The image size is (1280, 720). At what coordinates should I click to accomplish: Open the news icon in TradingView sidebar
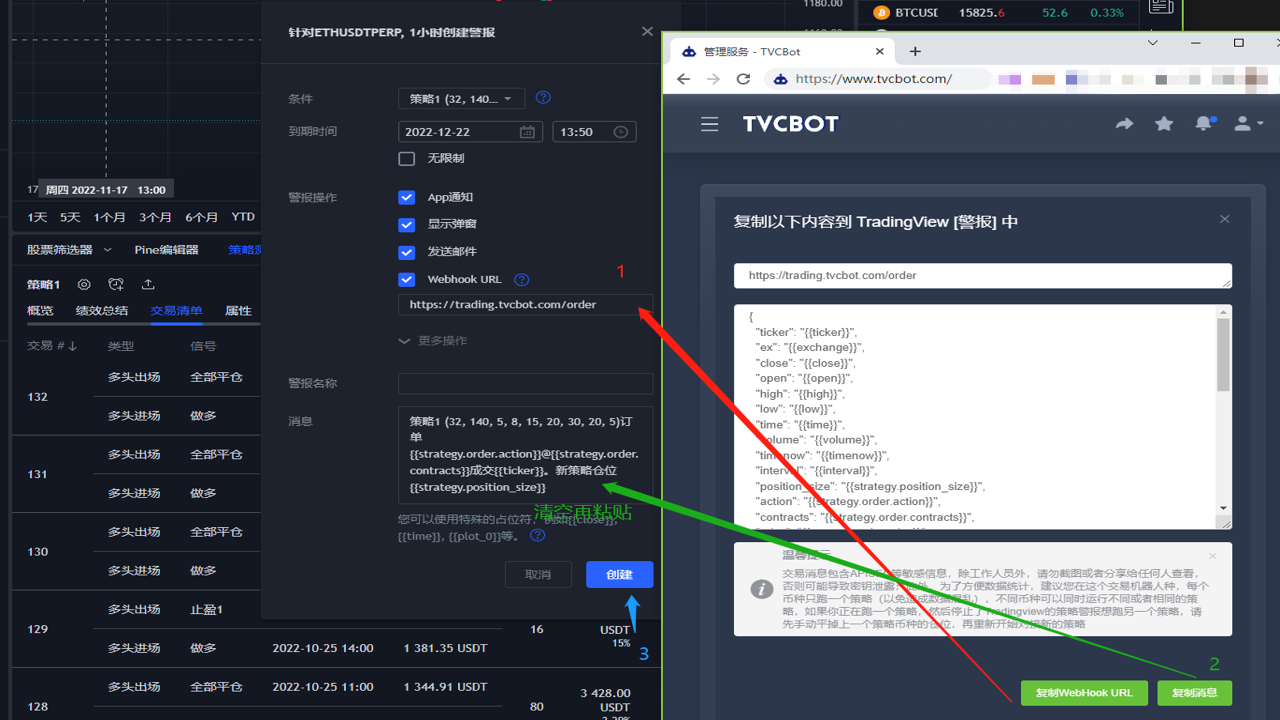click(x=1160, y=7)
